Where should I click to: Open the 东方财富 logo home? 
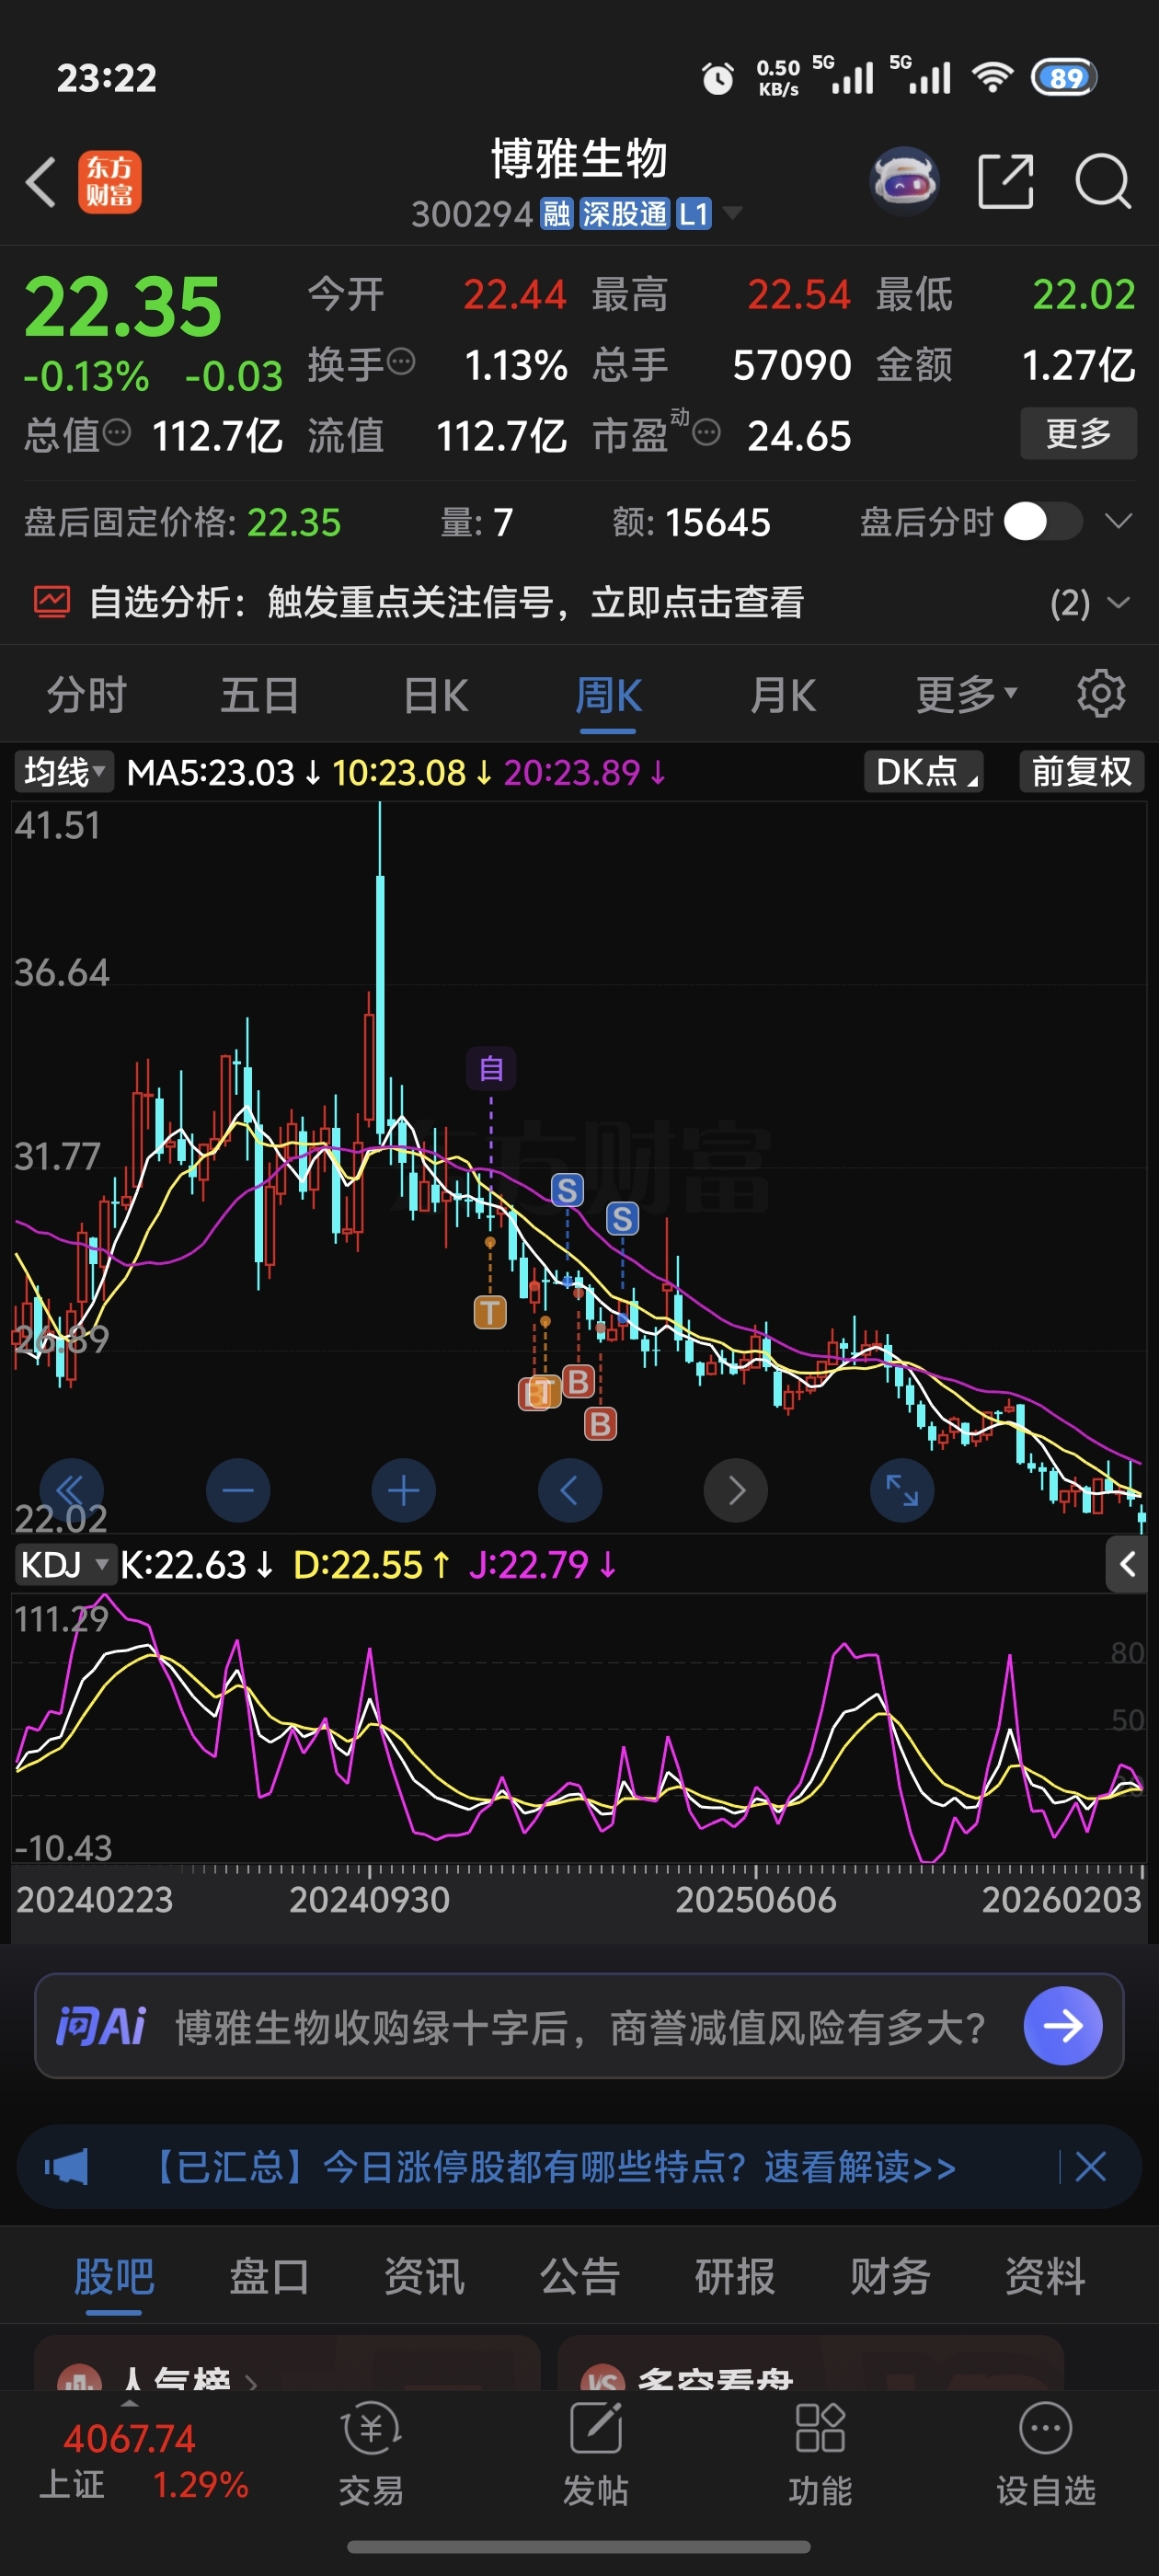[109, 183]
